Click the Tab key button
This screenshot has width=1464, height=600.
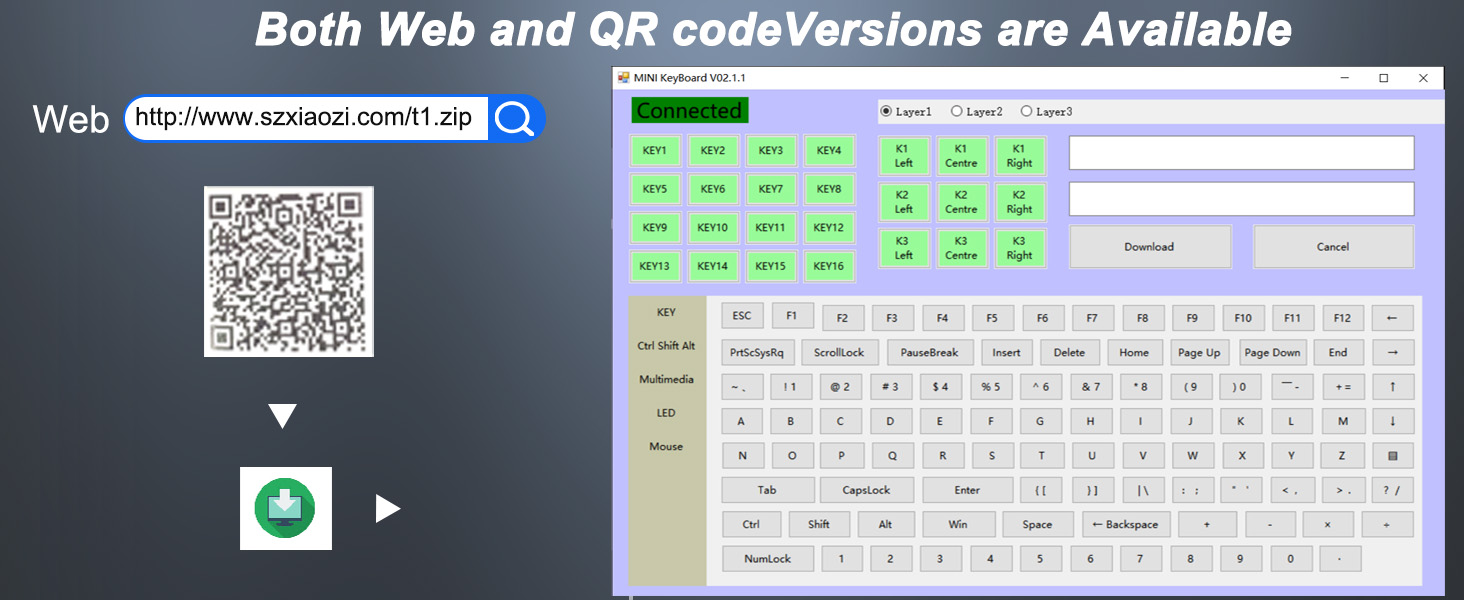[x=767, y=490]
